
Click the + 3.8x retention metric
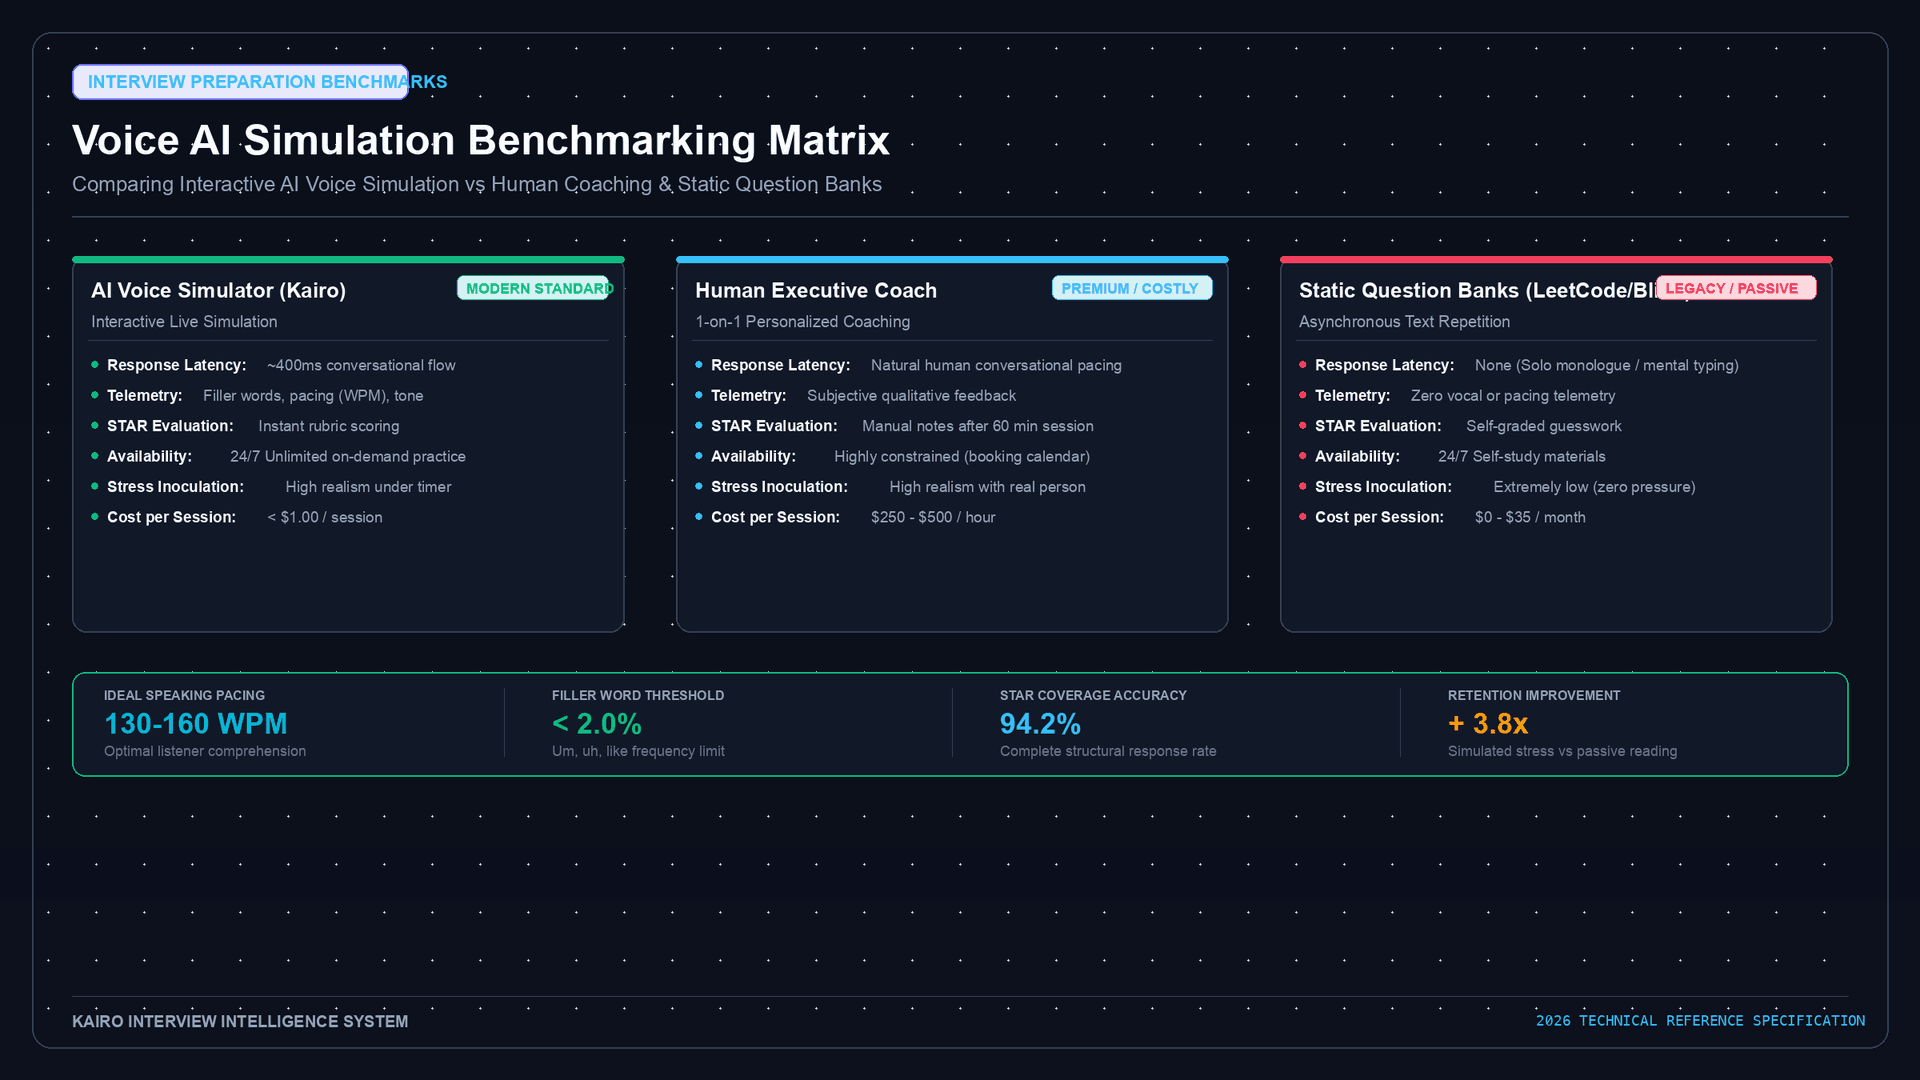pos(1488,724)
